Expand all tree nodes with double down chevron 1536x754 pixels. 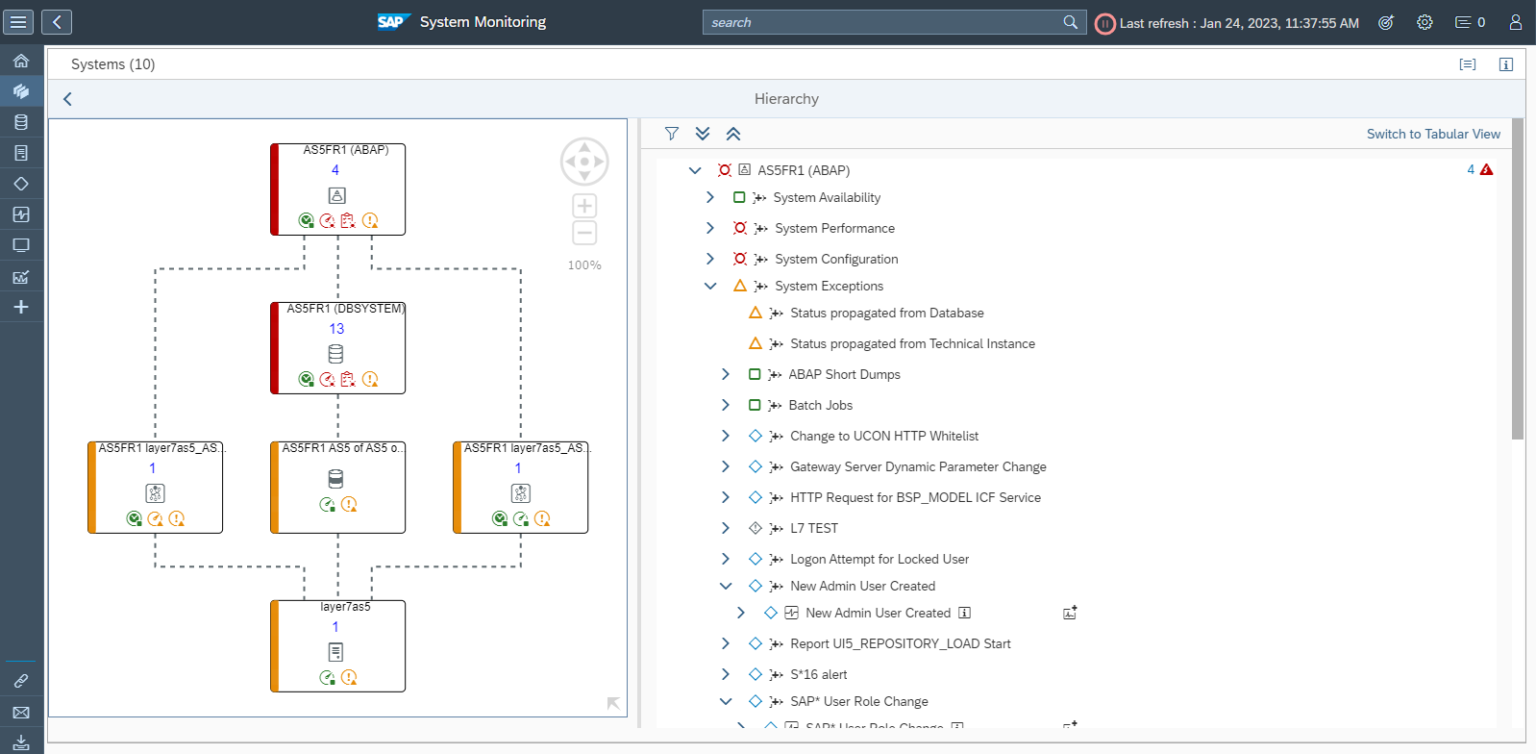pyautogui.click(x=702, y=133)
